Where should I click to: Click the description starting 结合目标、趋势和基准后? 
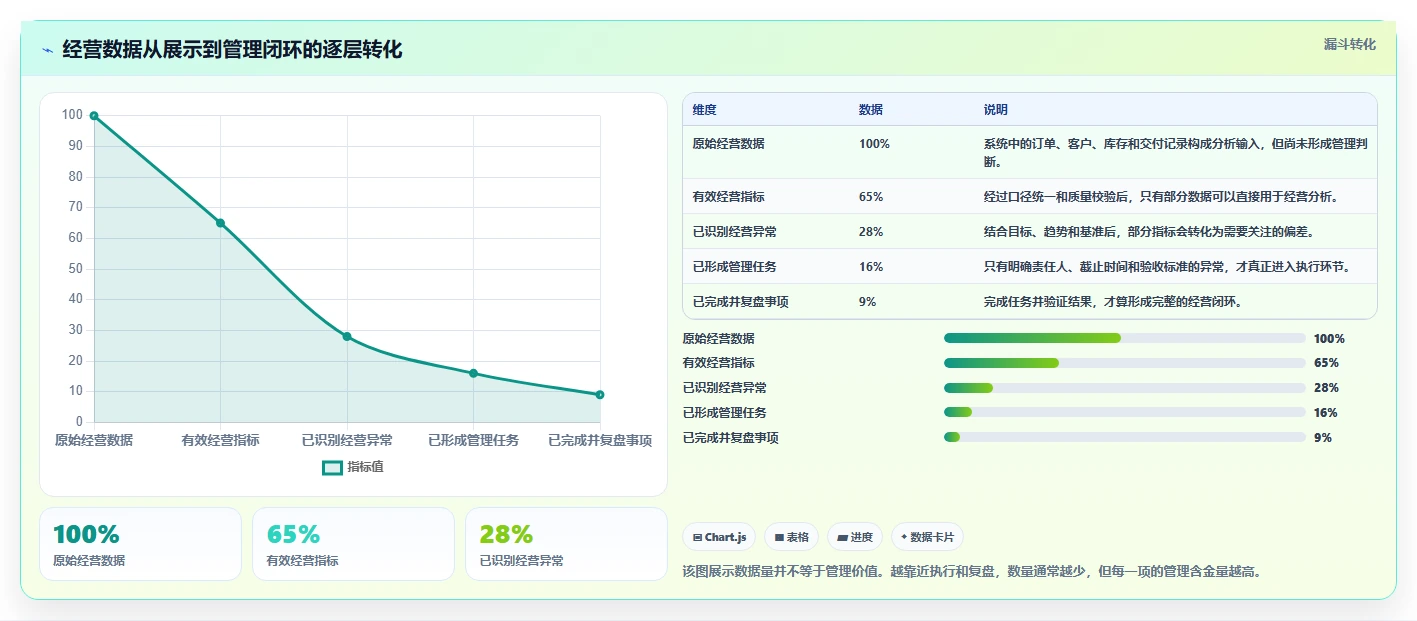pyautogui.click(x=1148, y=232)
